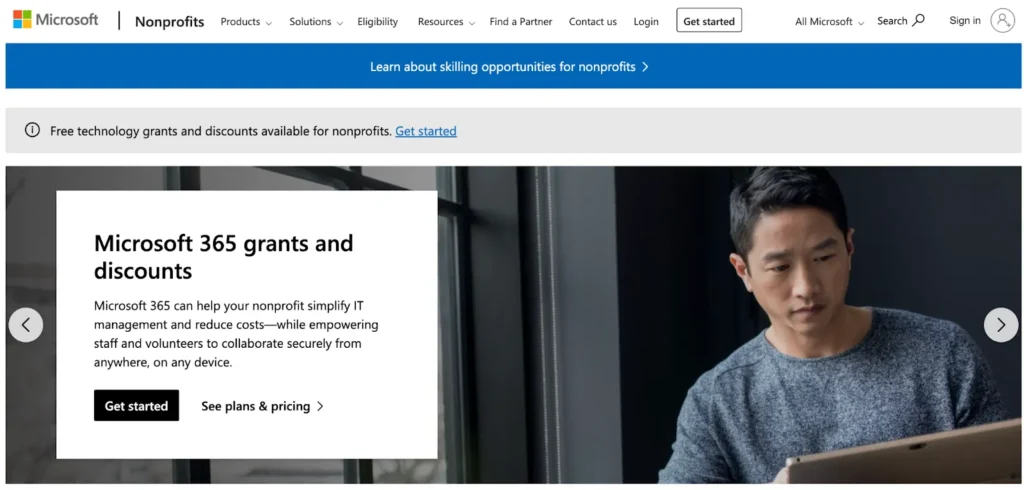
Task: Click the info icon in the gray notice bar
Action: pos(32,130)
